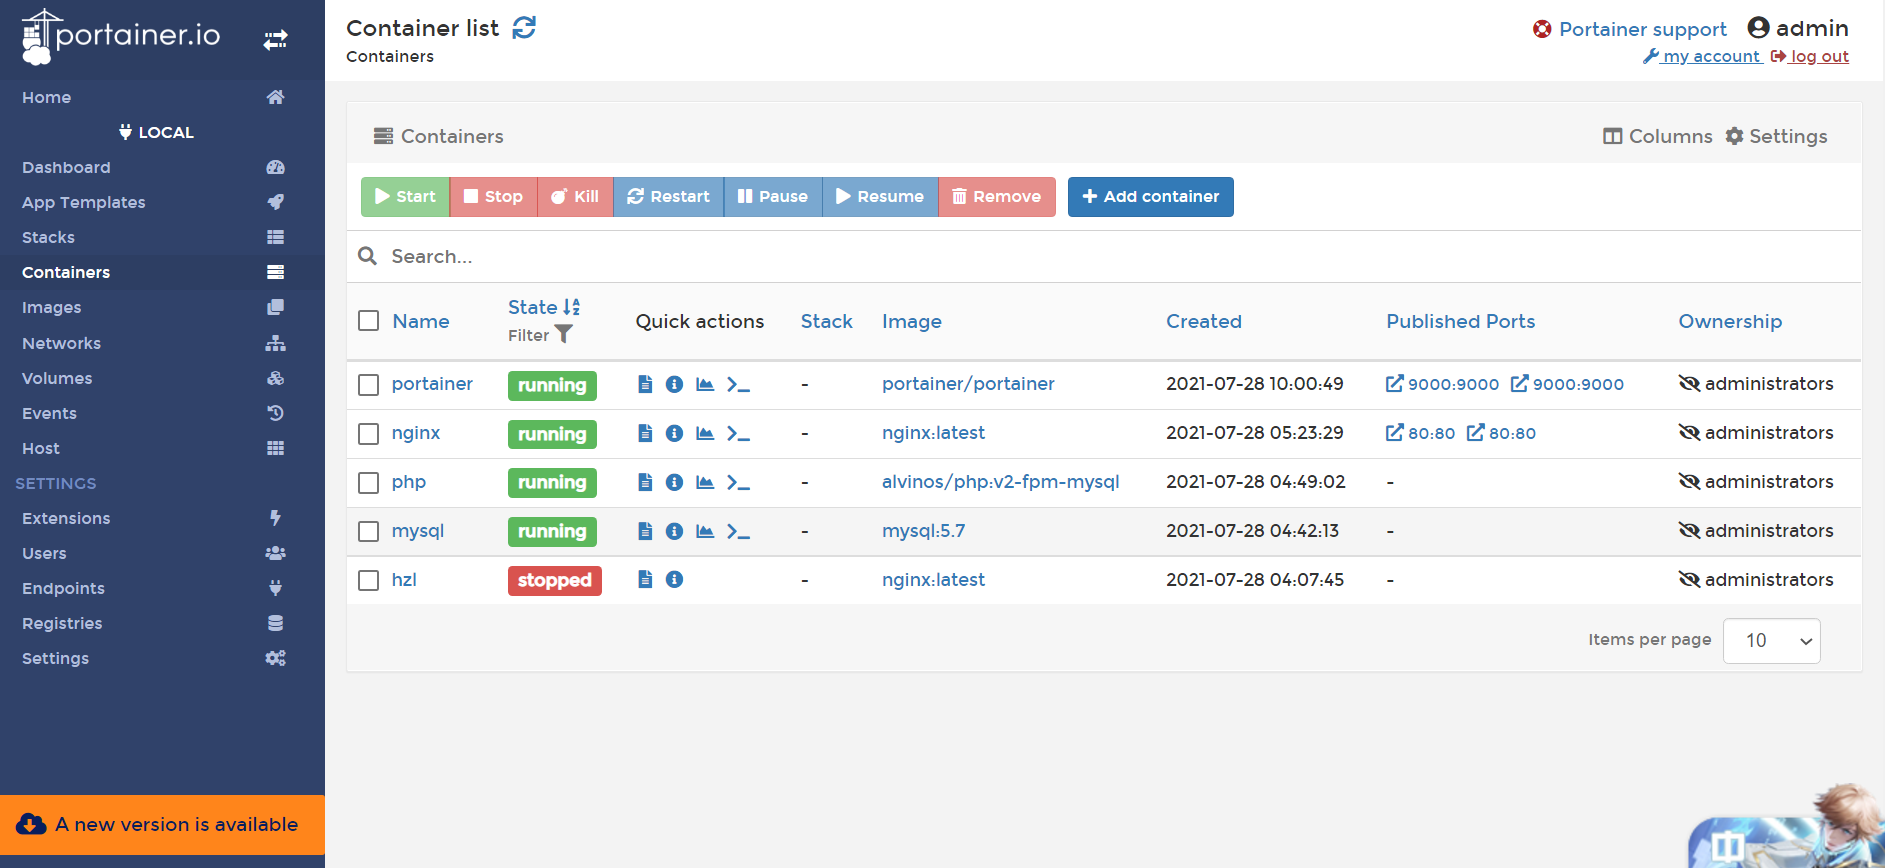Screen dimensions: 1885x868
Task: View stats chart icon for nginx
Action: coord(705,433)
